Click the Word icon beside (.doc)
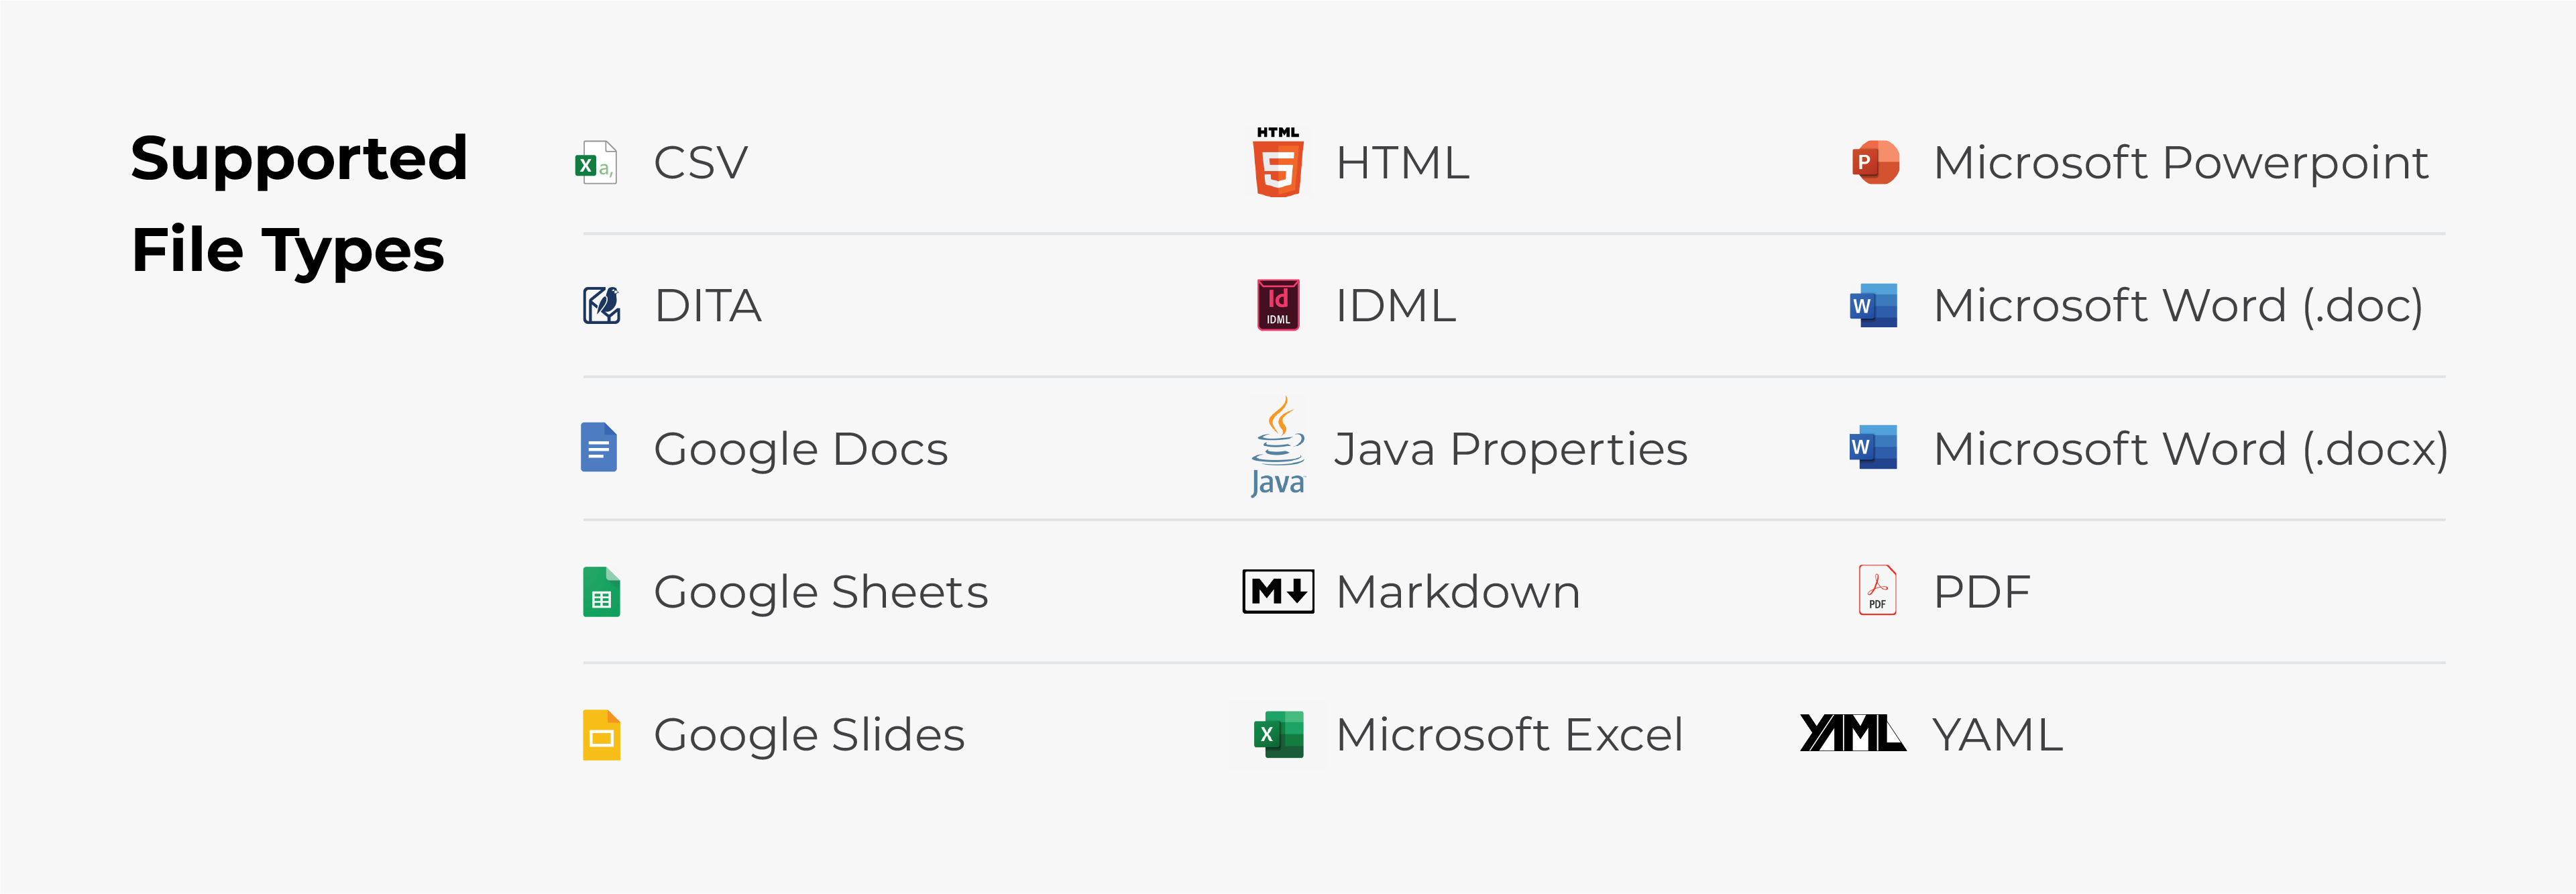Viewport: 2576px width, 894px height. (x=1873, y=305)
